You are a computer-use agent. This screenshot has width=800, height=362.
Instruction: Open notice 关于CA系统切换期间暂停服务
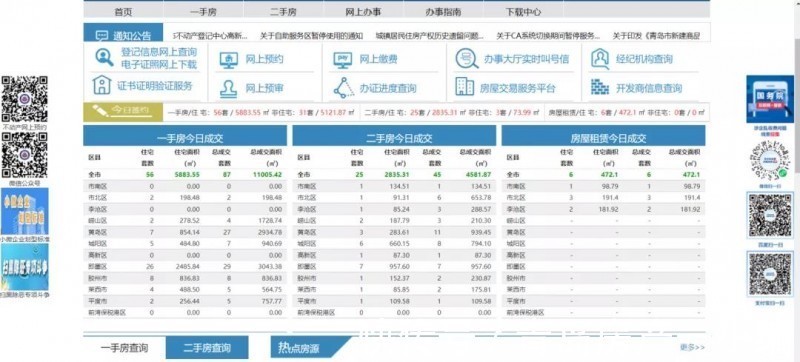pyautogui.click(x=548, y=36)
